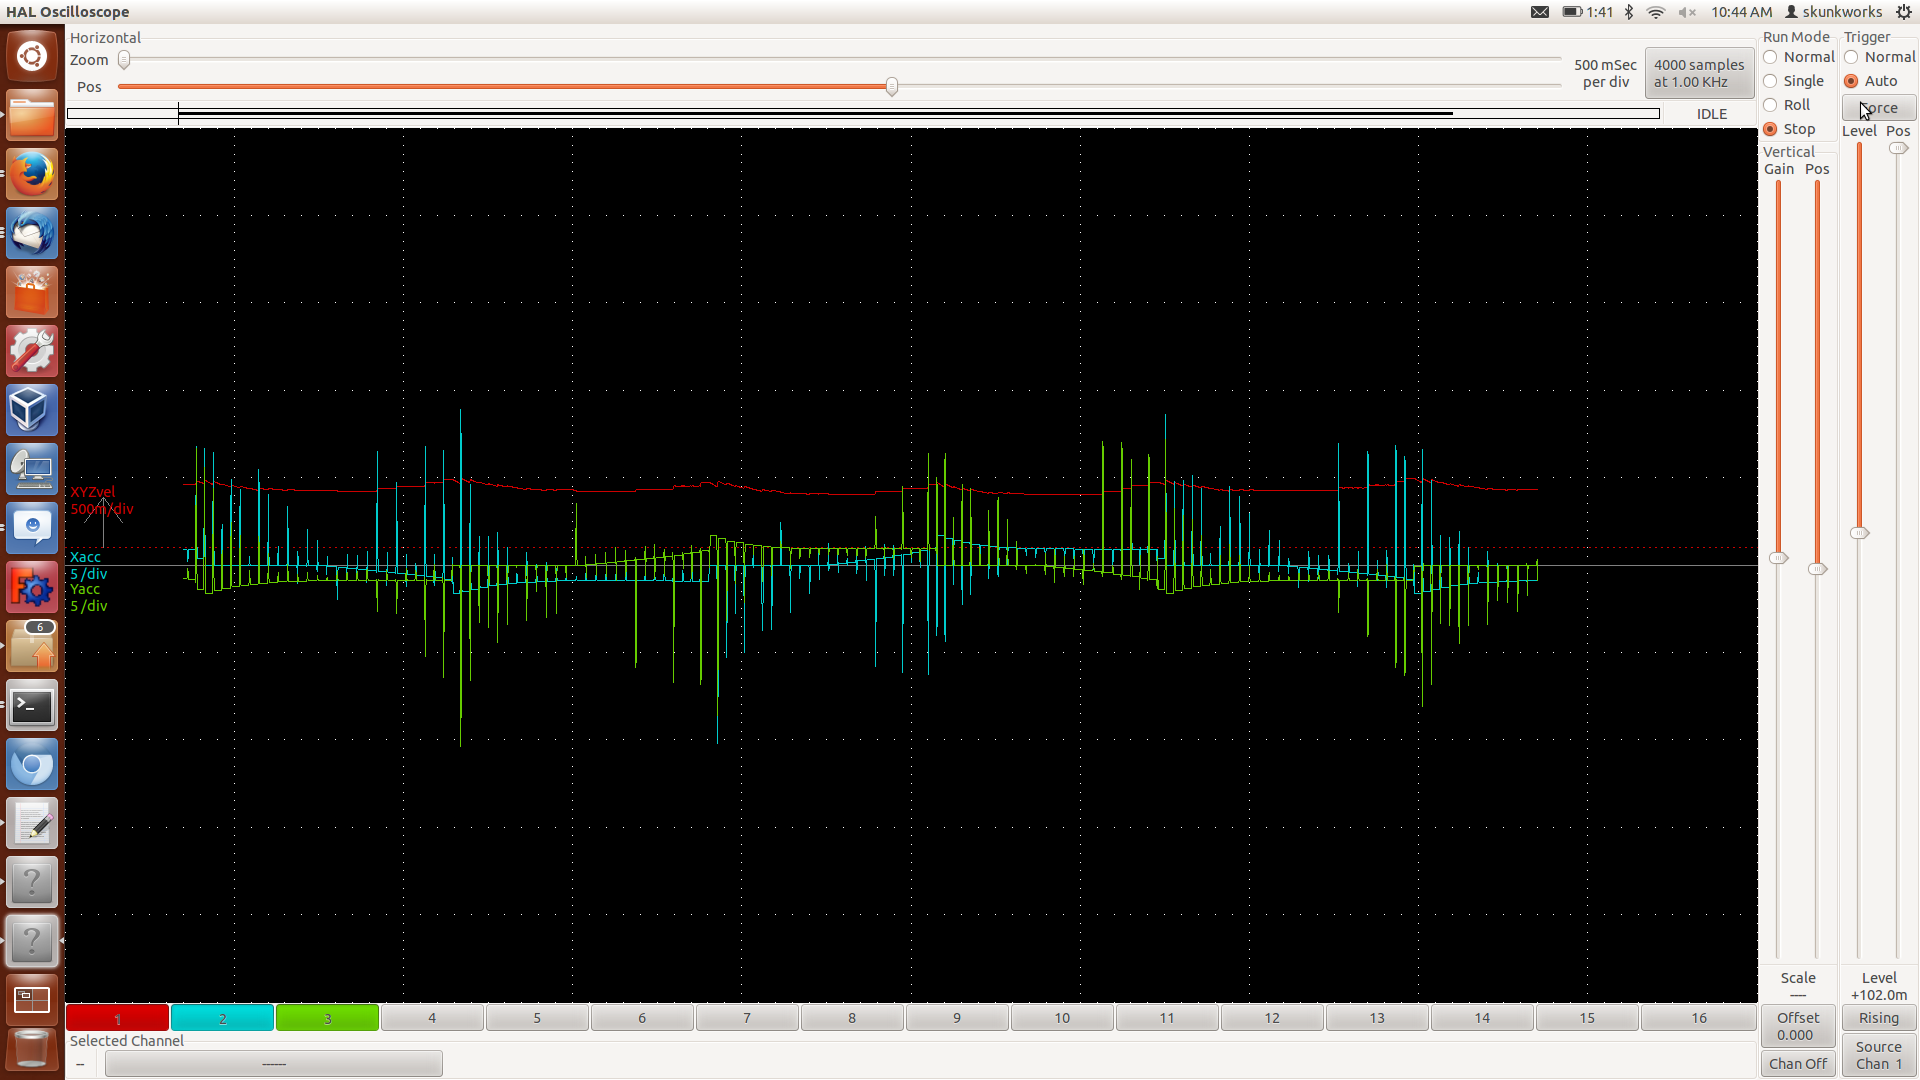The height and width of the screenshot is (1080, 1920).
Task: Select Stop run mode
Action: click(1789, 129)
